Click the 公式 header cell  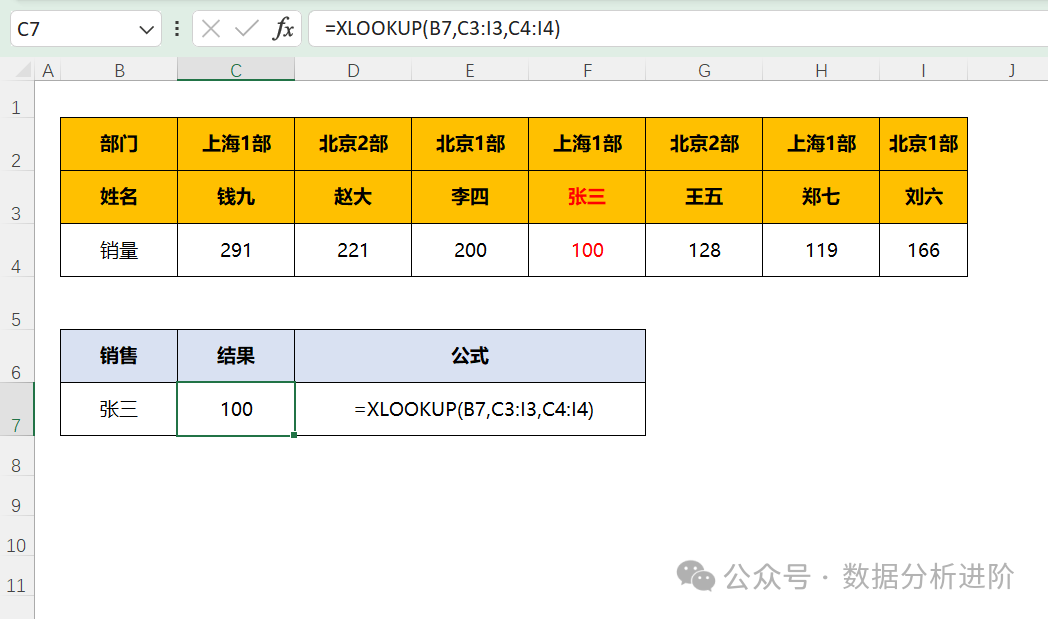coord(470,356)
